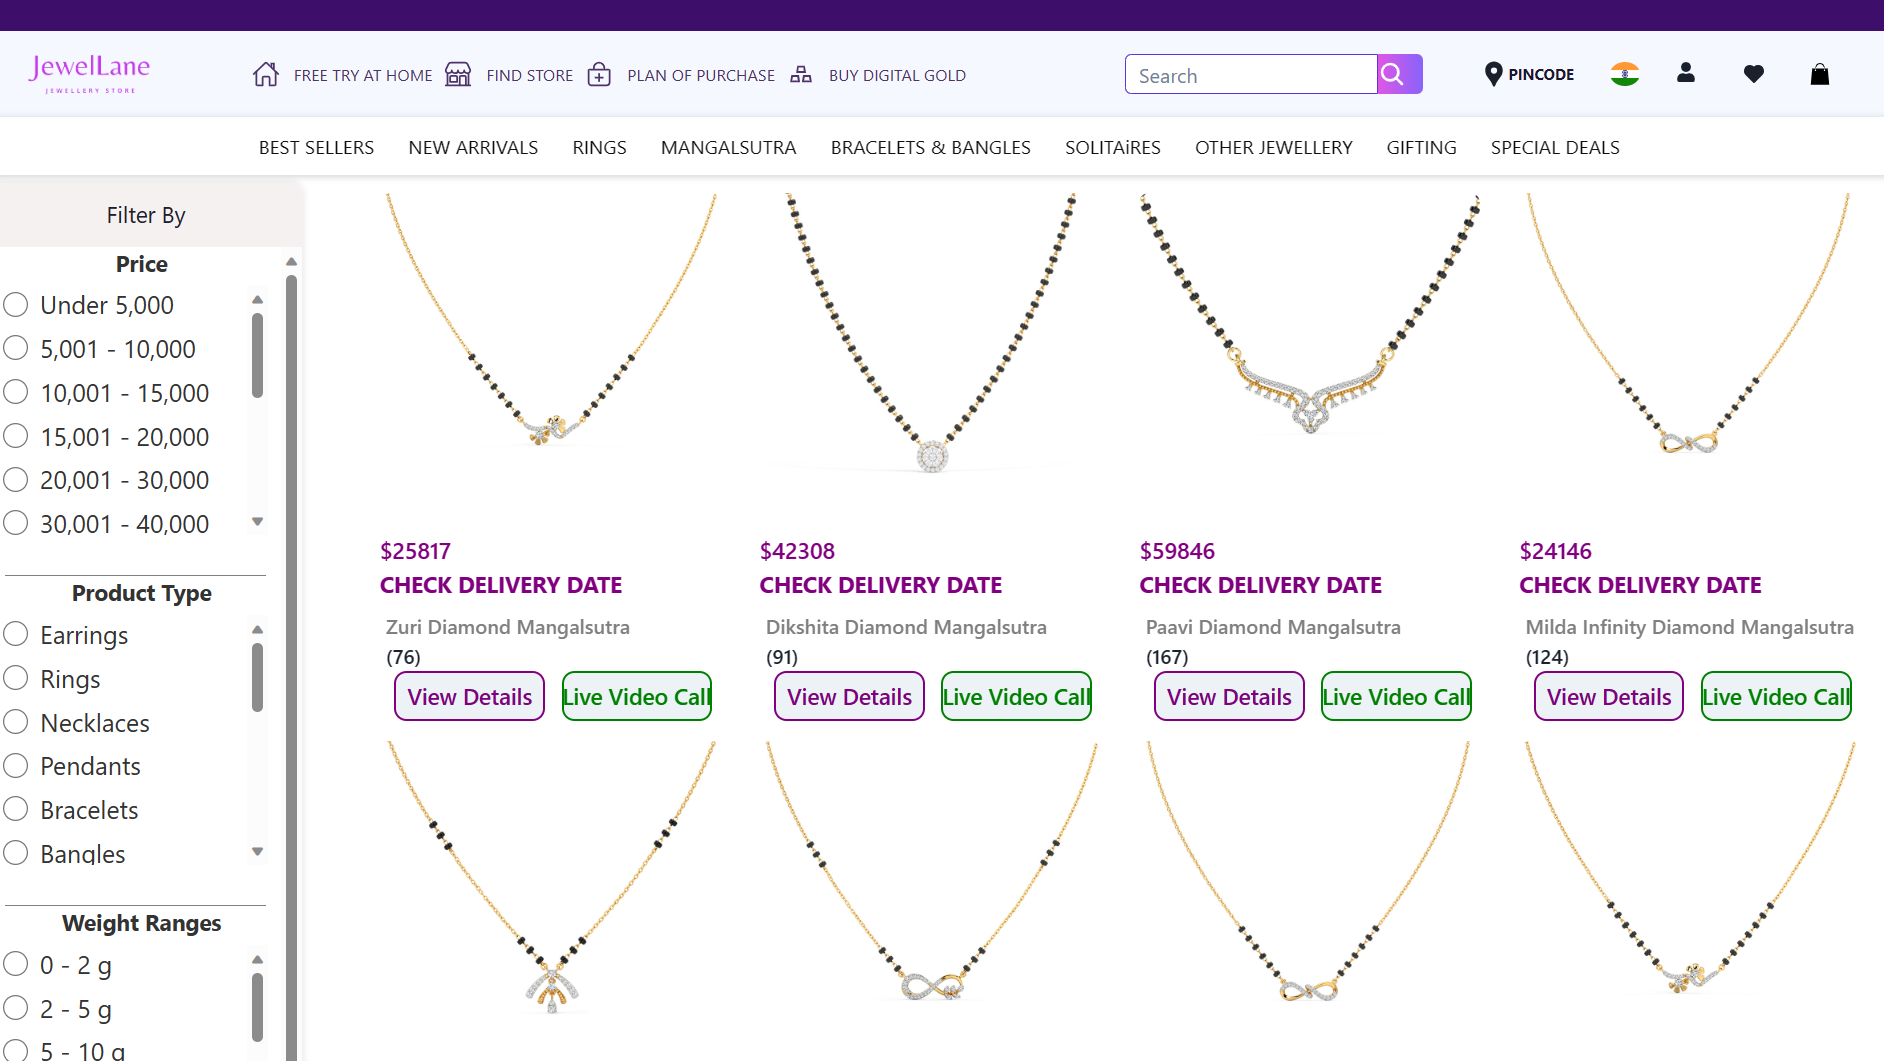Click inside the Search input field
1884x1061 pixels.
[1250, 74]
